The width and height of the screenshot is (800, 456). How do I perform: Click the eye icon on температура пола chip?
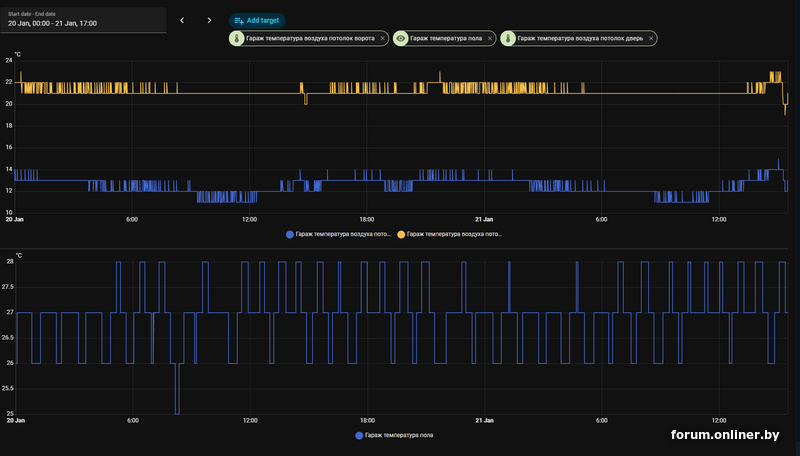(x=401, y=38)
